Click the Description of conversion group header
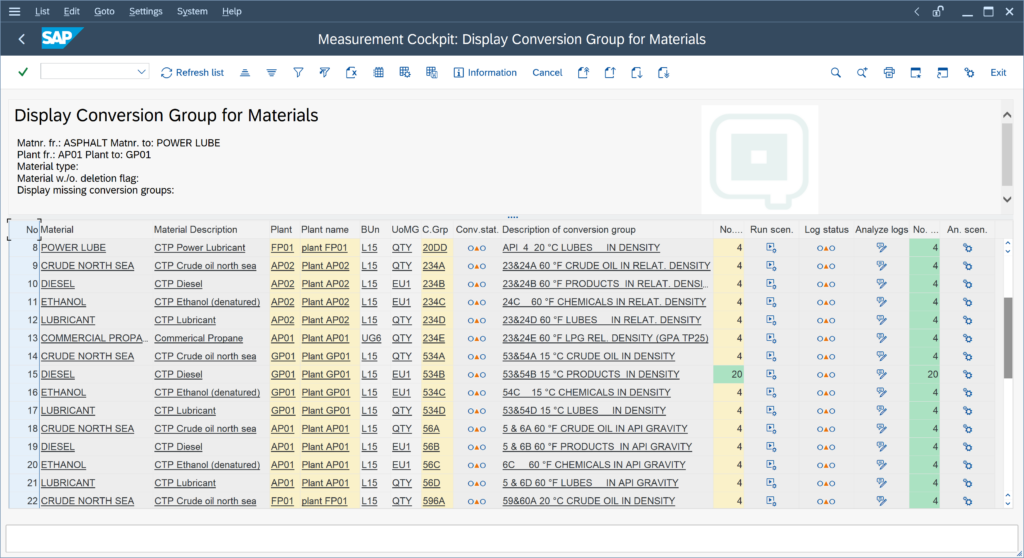This screenshot has width=1024, height=558. click(569, 229)
